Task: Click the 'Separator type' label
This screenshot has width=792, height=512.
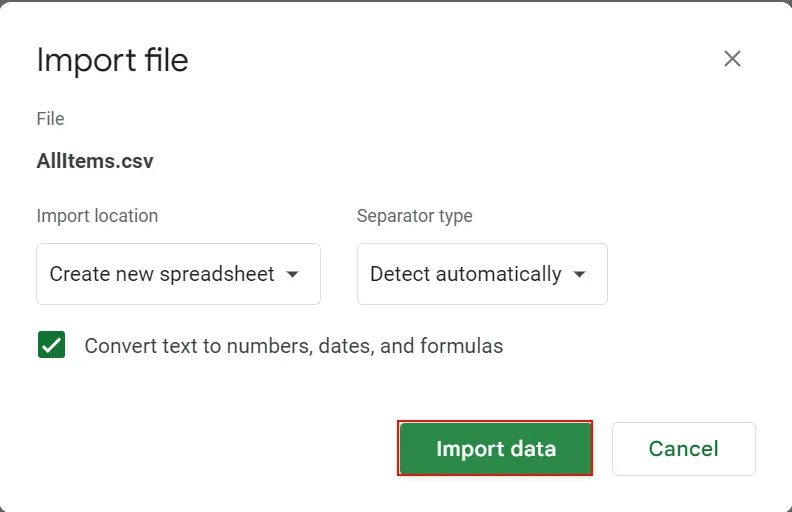Action: coord(414,216)
